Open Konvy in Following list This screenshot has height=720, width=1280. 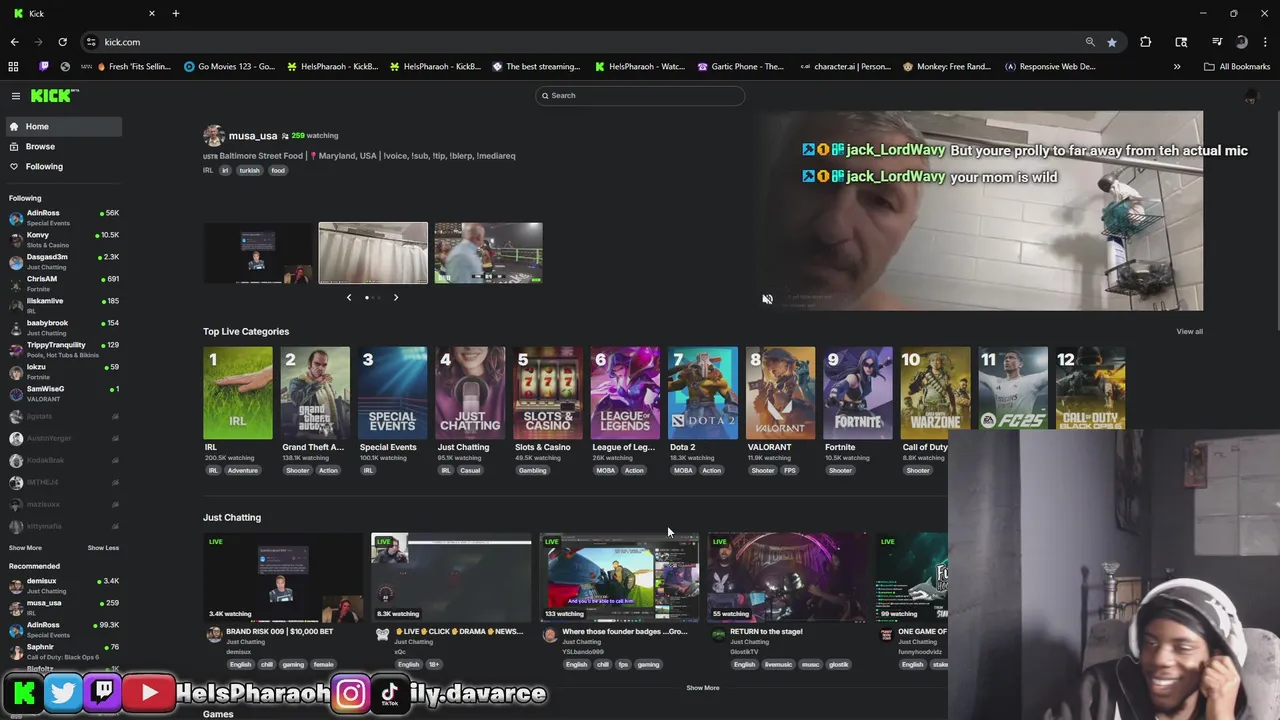62,239
